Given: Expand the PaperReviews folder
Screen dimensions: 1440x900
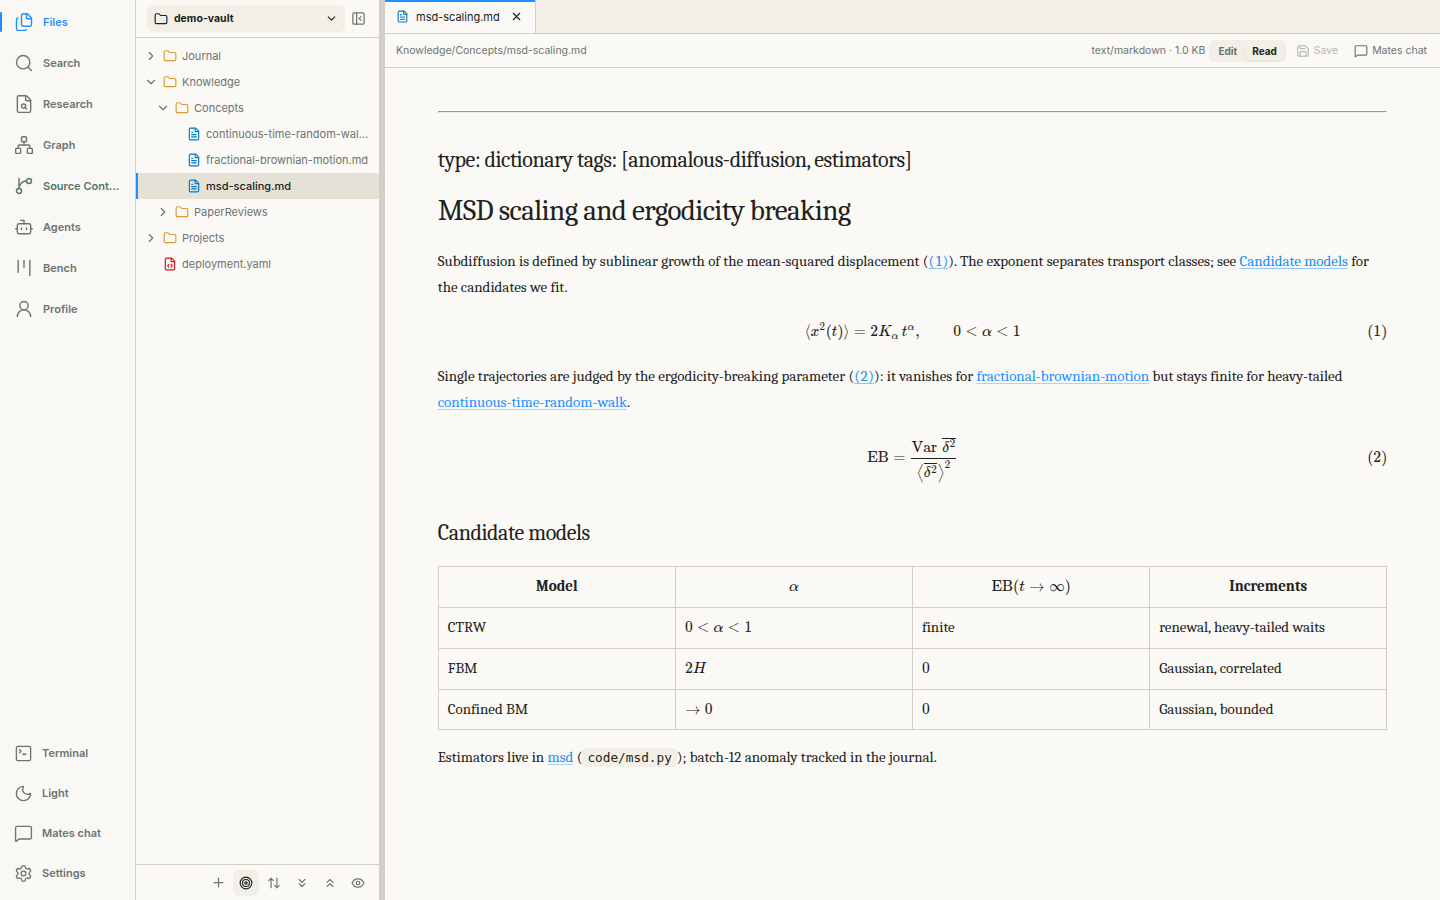Looking at the screenshot, I should coord(258,212).
